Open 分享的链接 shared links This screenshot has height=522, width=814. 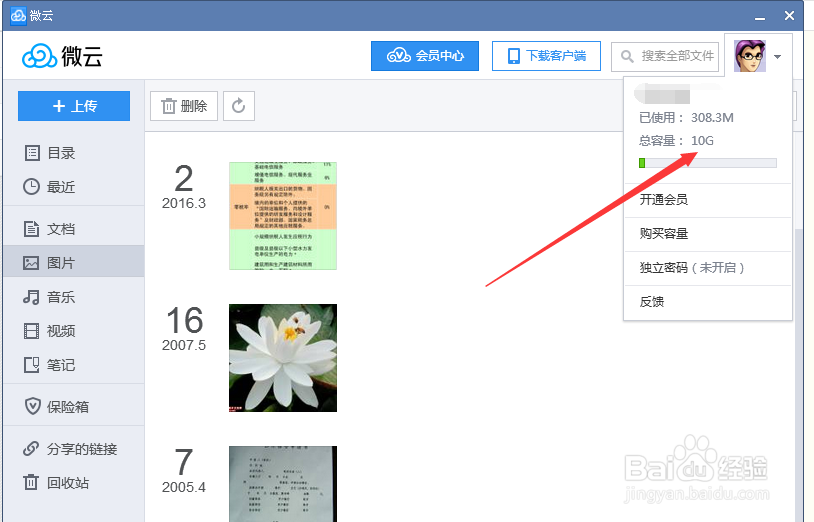point(74,449)
